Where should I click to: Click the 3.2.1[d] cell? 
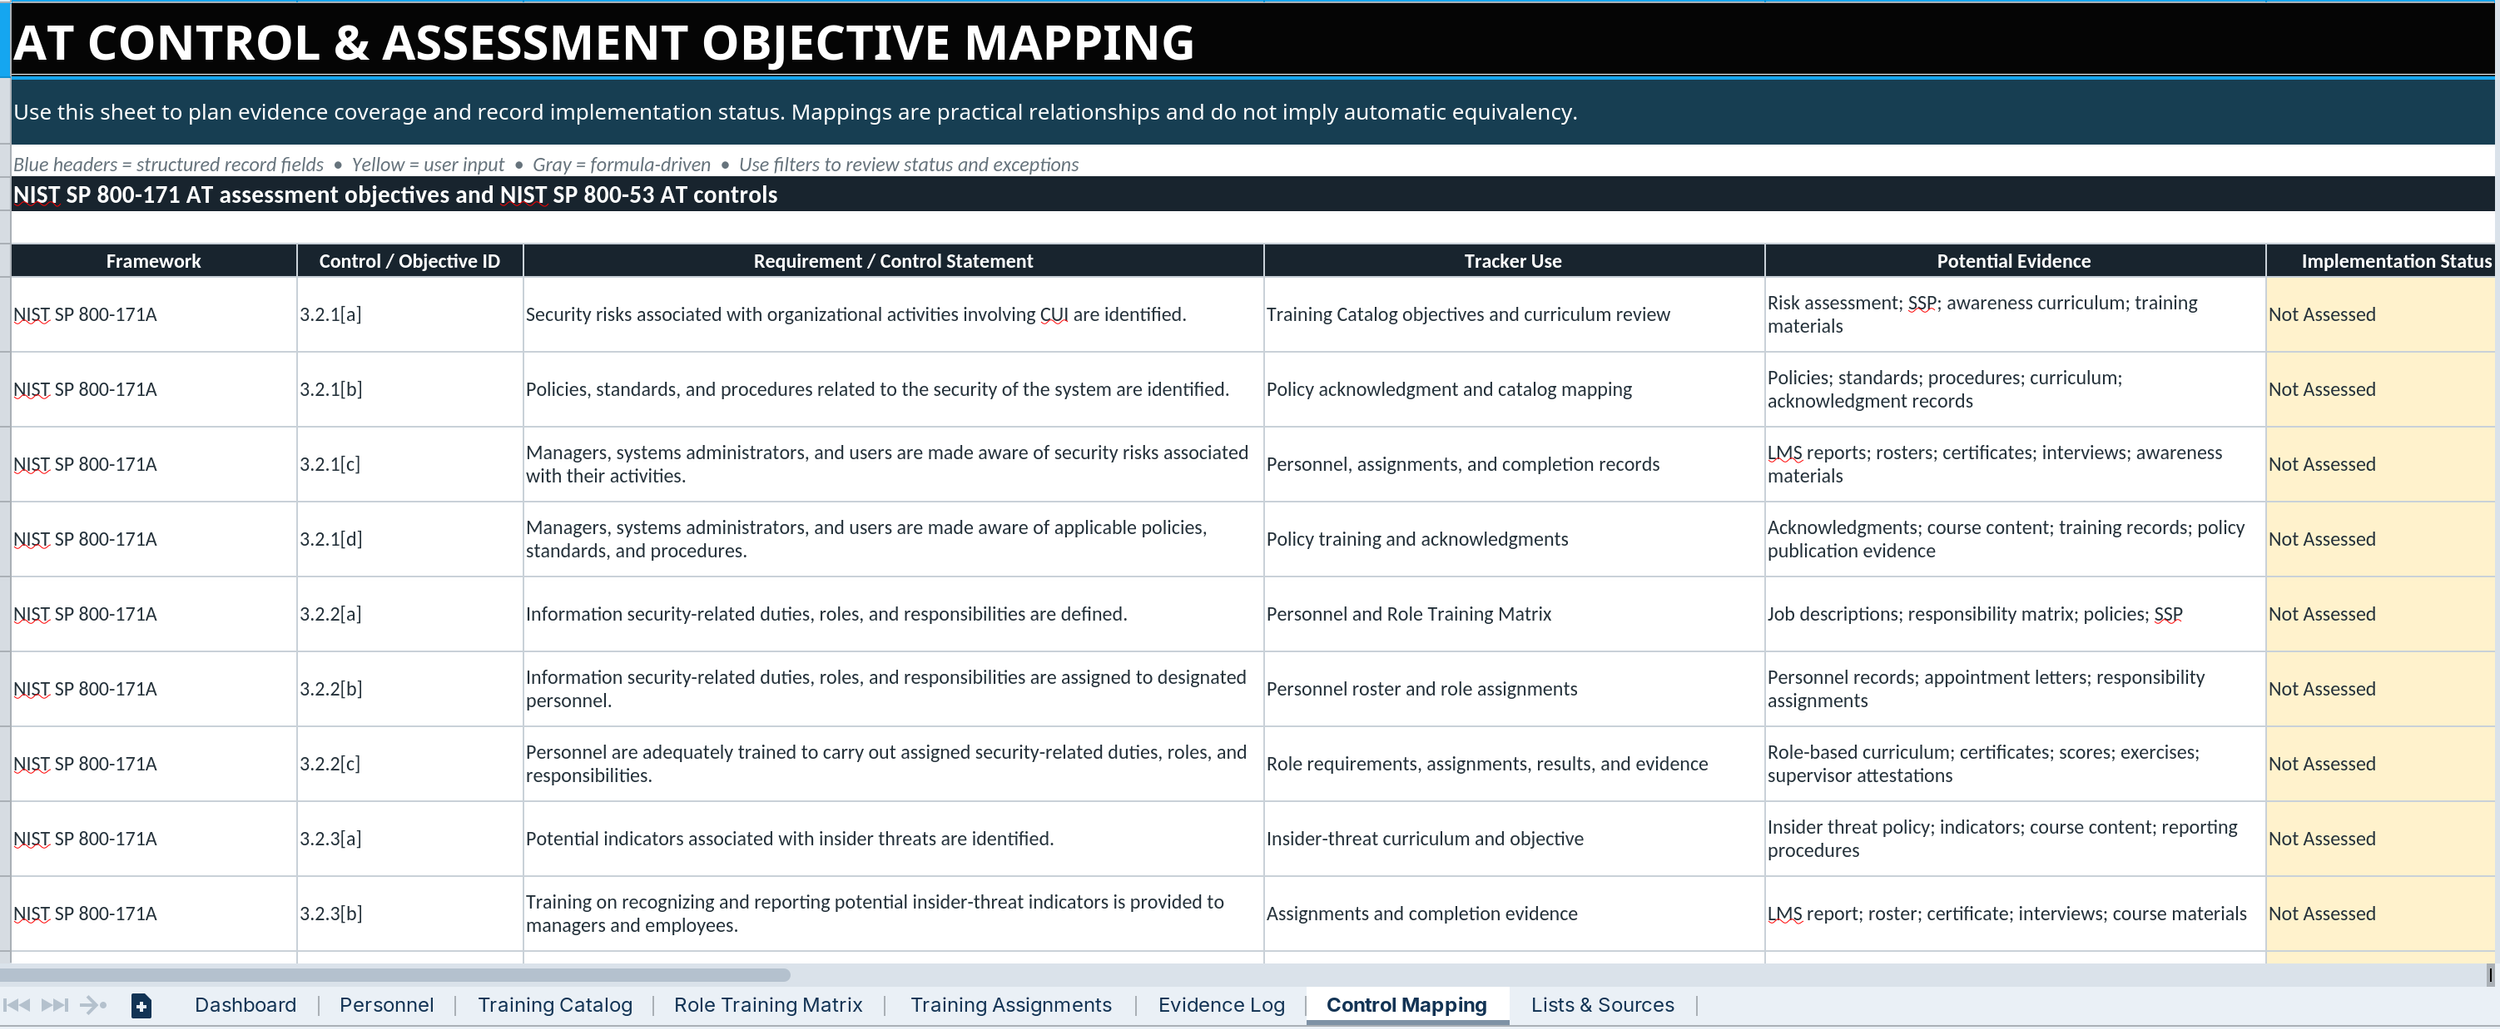coord(409,539)
